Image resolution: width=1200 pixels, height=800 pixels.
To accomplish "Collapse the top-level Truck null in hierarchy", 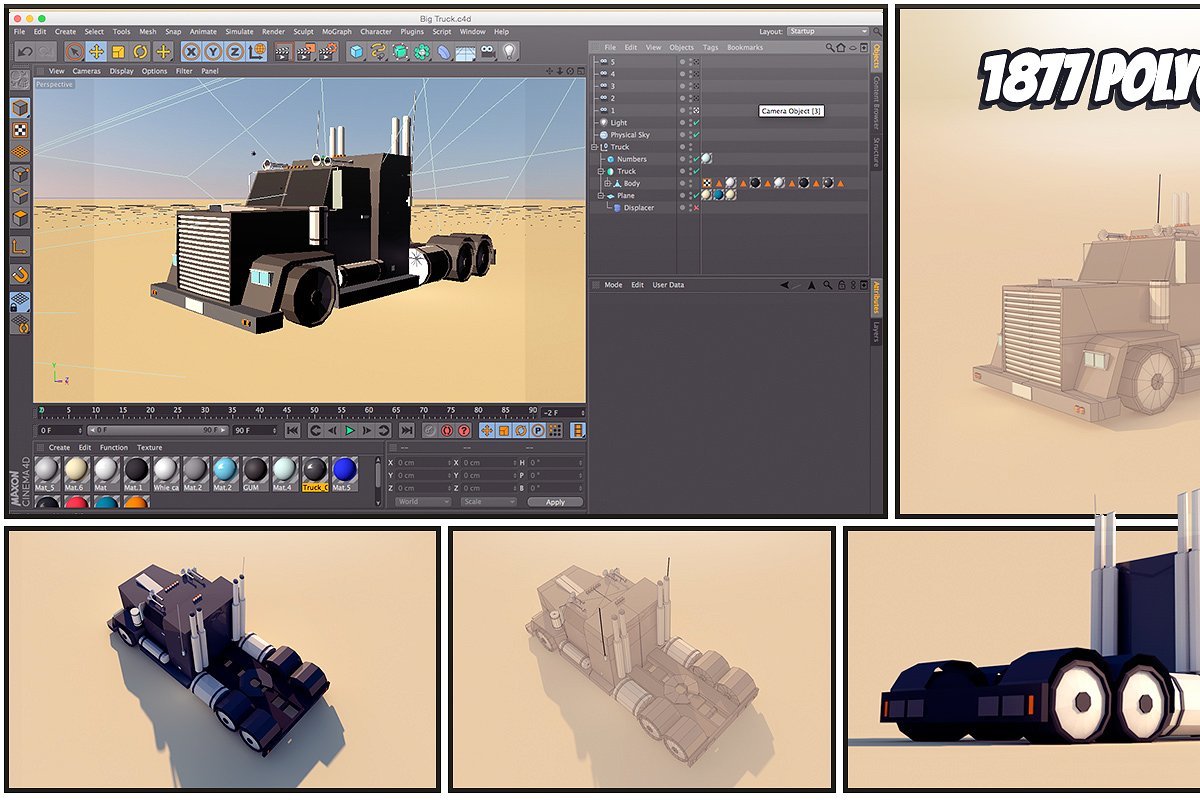I will coord(595,147).
